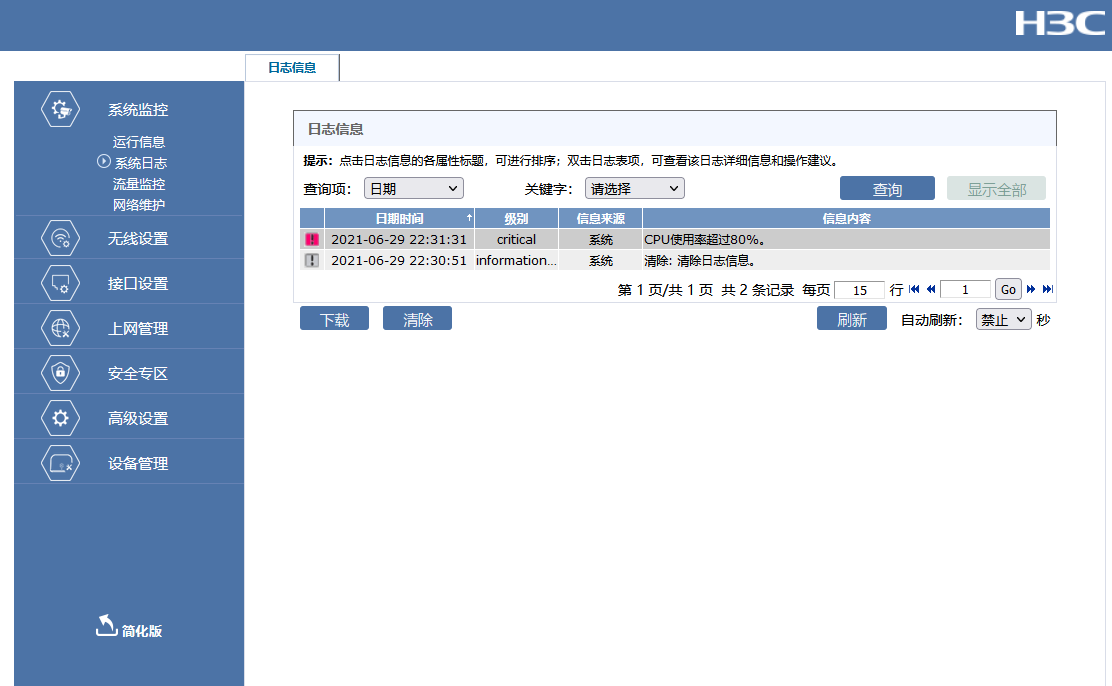Open the 设备管理 menu
The width and height of the screenshot is (1112, 686).
pyautogui.click(x=138, y=463)
